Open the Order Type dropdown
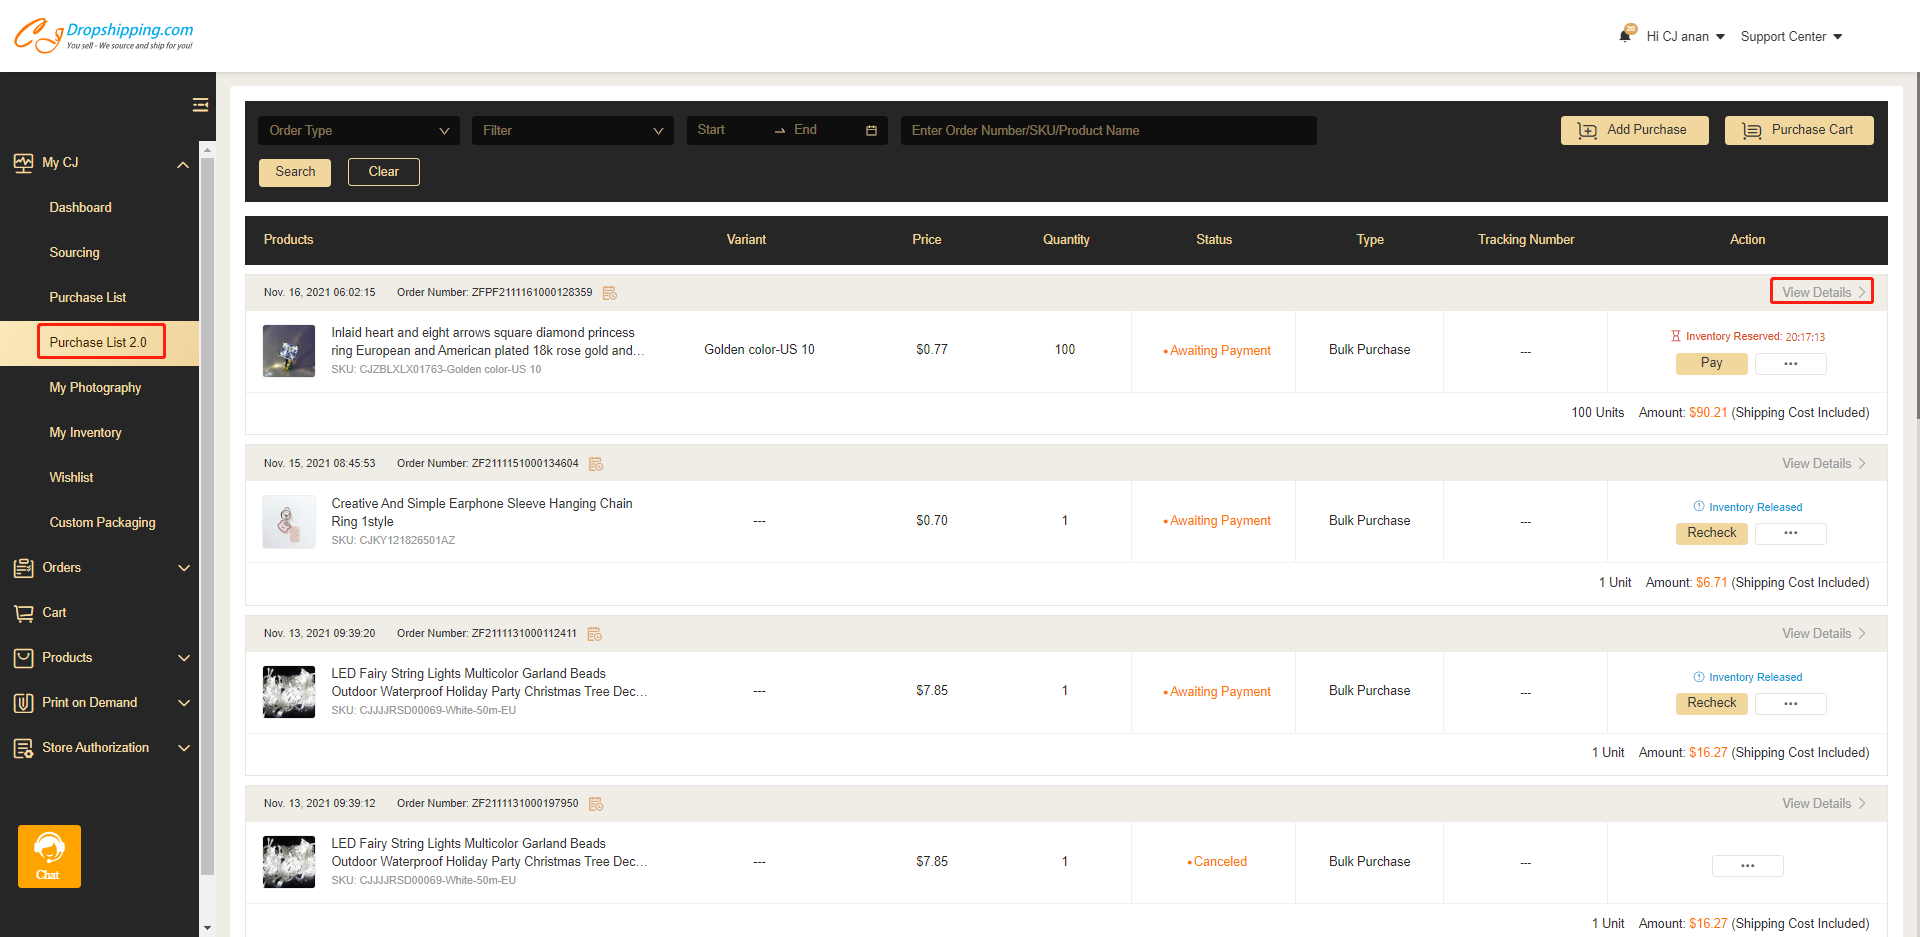Viewport: 1920px width, 937px height. pyautogui.click(x=359, y=131)
